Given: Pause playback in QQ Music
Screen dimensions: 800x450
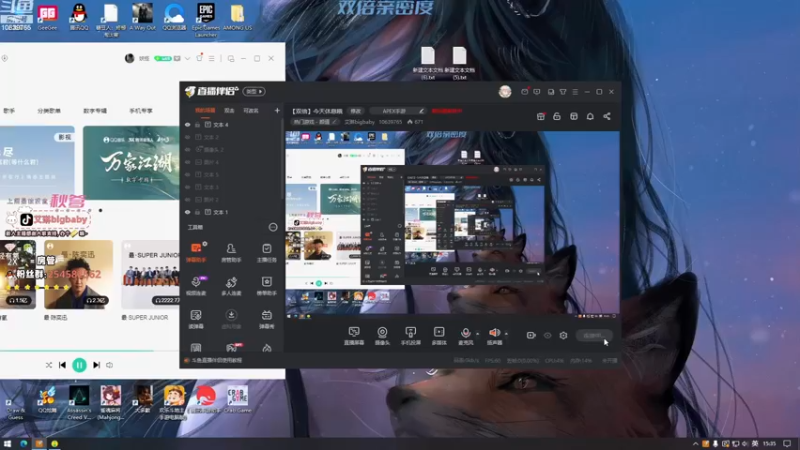Looking at the screenshot, I should (x=79, y=365).
